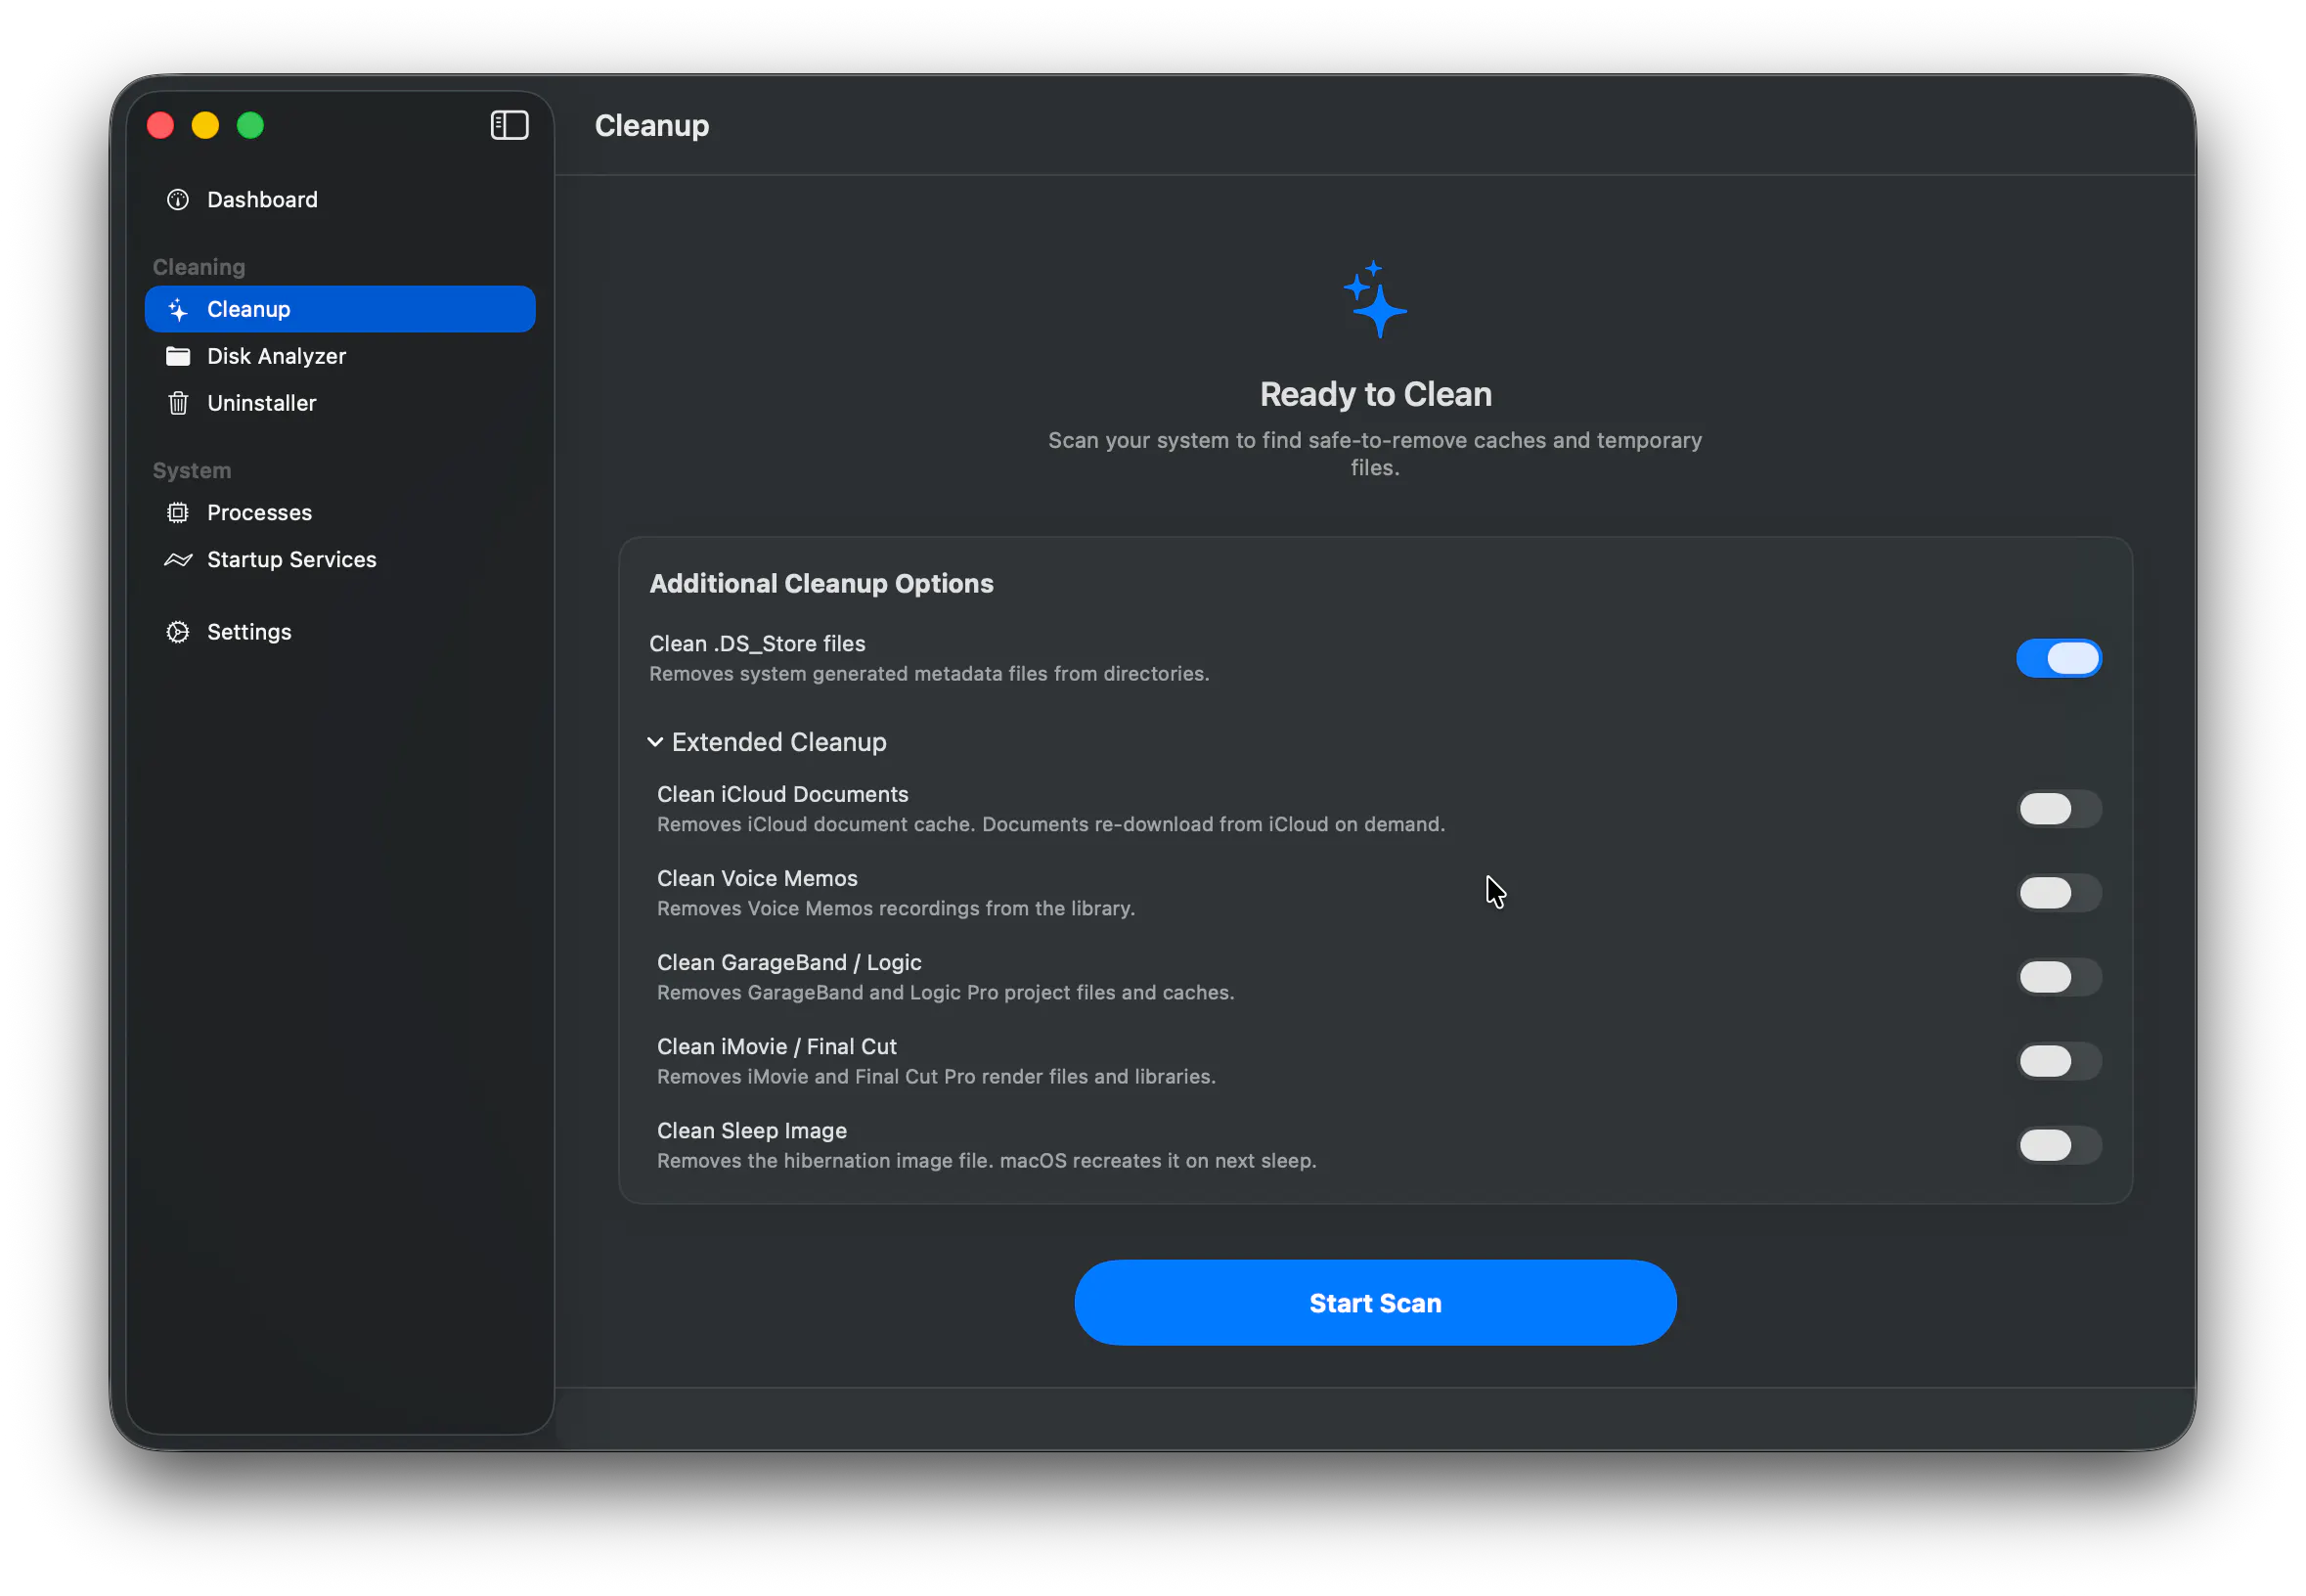Enable Clean iCloud Documents switch
The height and width of the screenshot is (1596, 2306).
[2058, 809]
